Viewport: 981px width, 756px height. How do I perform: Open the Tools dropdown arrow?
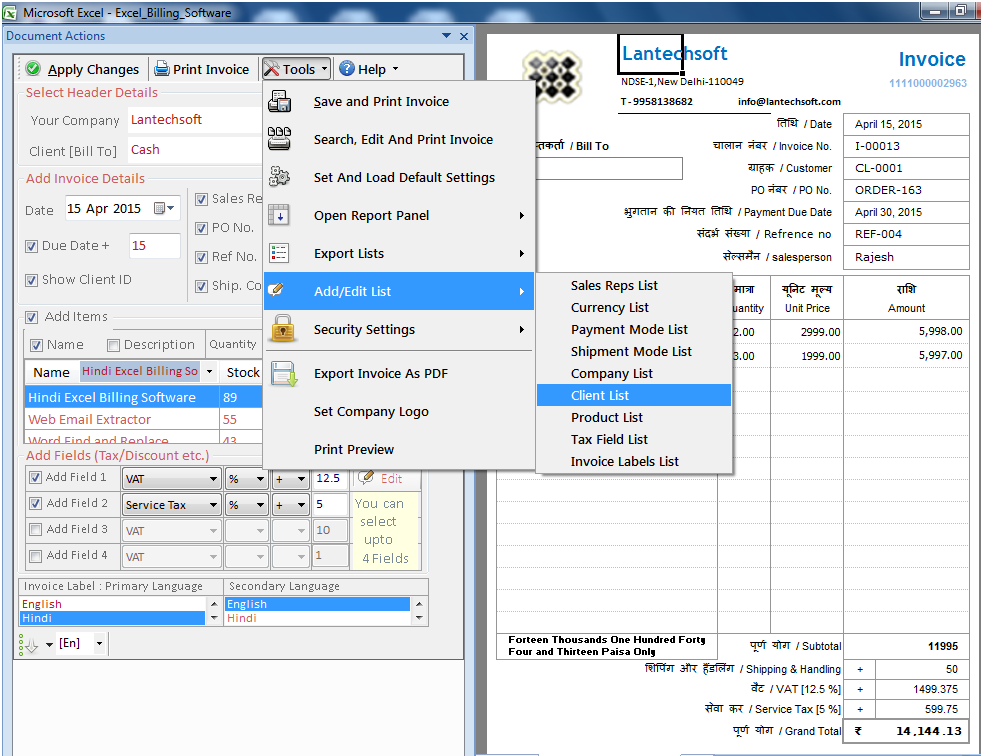point(325,69)
